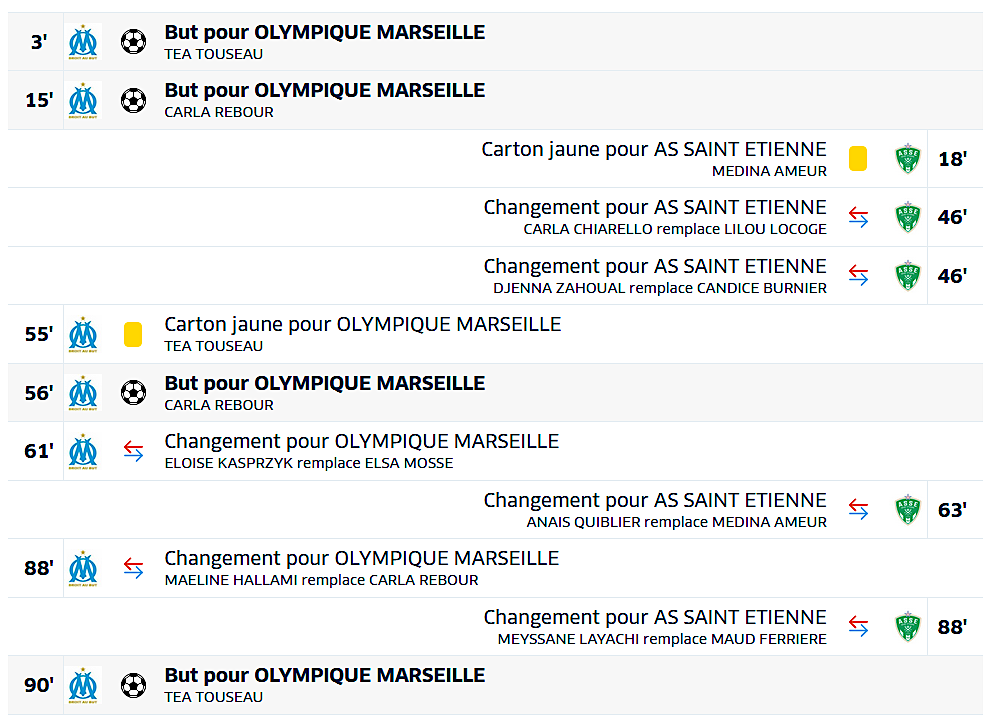Click ANAIS QUIBLIER remplace MEDINA AMEUR text

click(677, 522)
